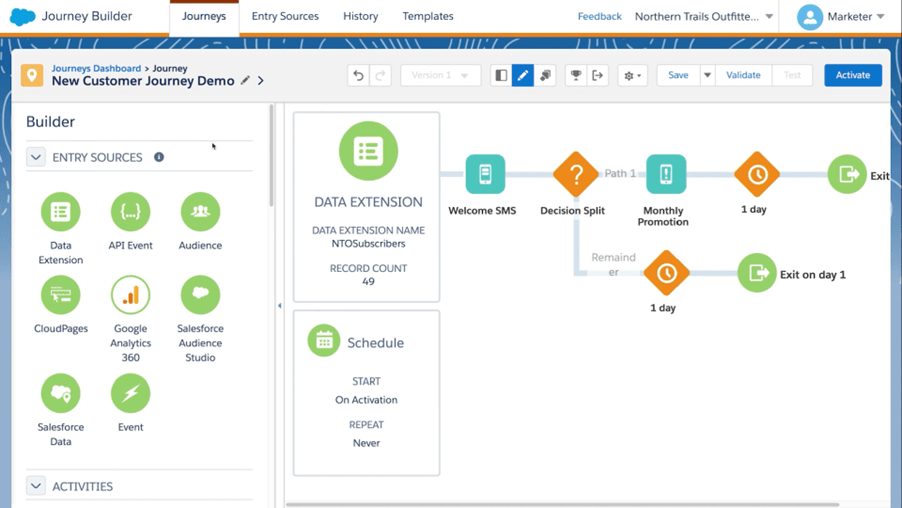Viewport: 902px width, 508px height.
Task: Open the Feedback link
Action: [x=599, y=17]
